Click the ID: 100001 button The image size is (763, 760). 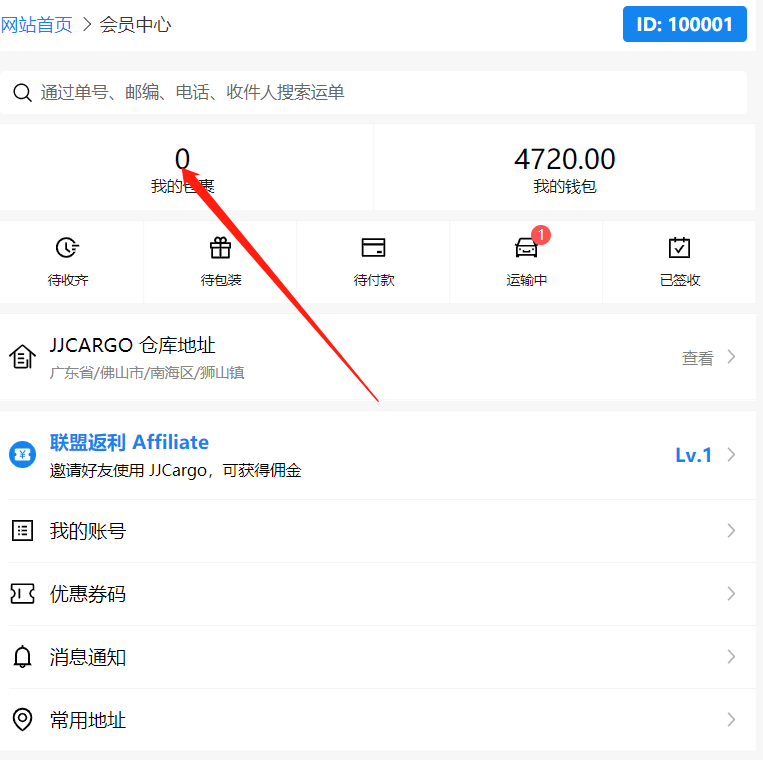[x=684, y=25]
